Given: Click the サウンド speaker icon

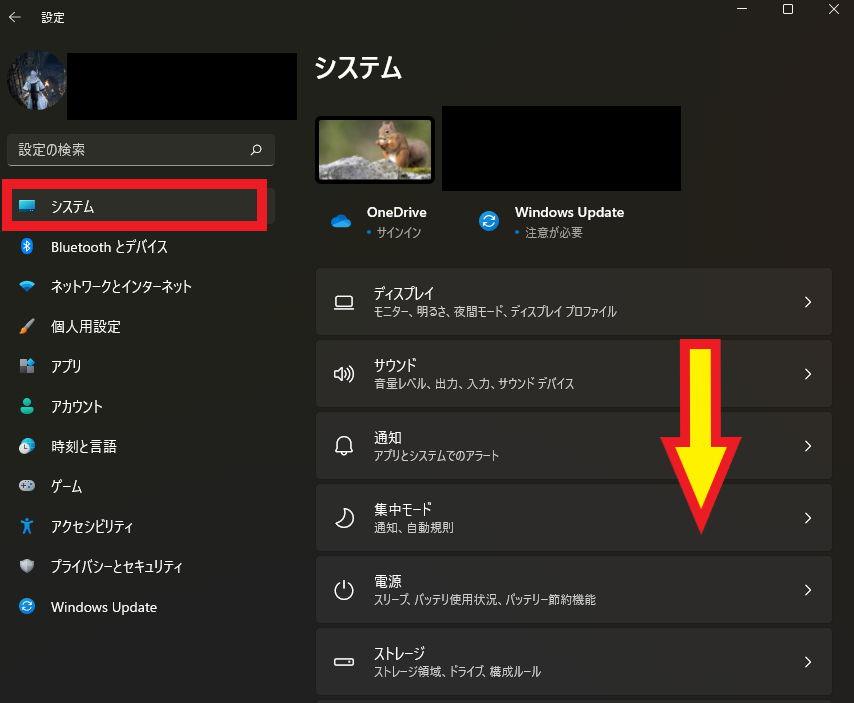Looking at the screenshot, I should click(344, 373).
